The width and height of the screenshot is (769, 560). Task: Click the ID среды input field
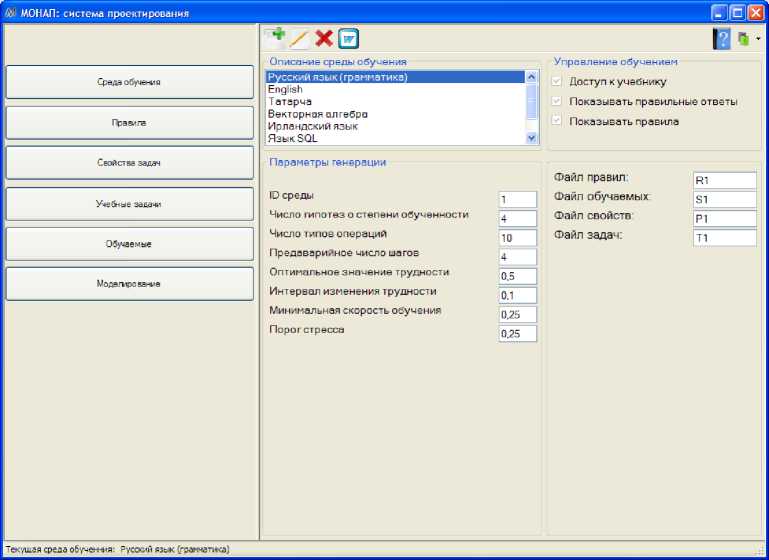point(517,200)
